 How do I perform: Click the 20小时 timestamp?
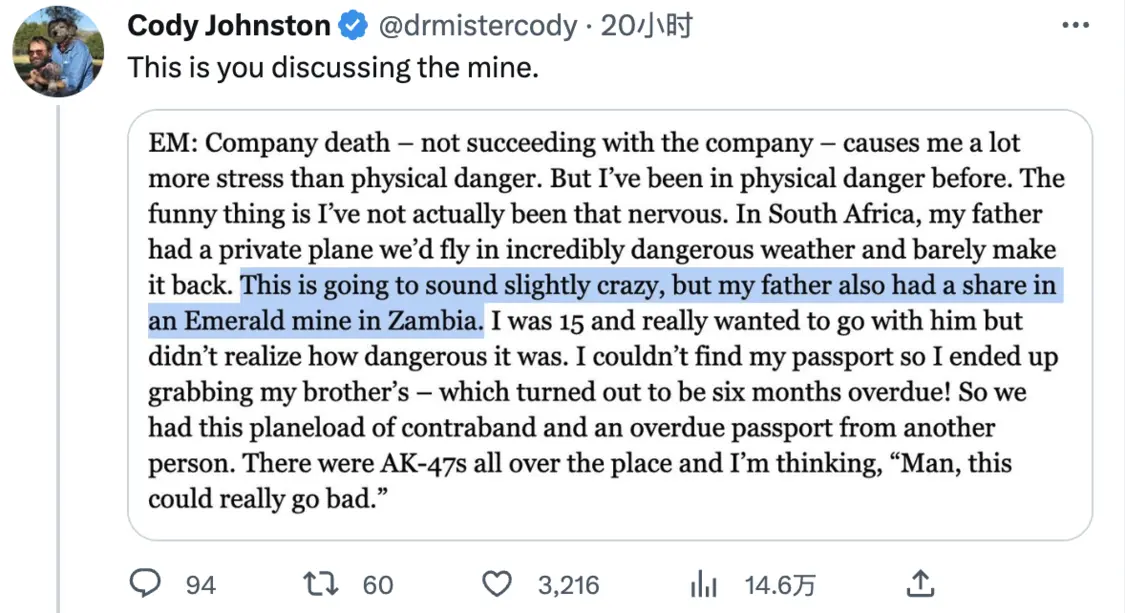click(647, 27)
